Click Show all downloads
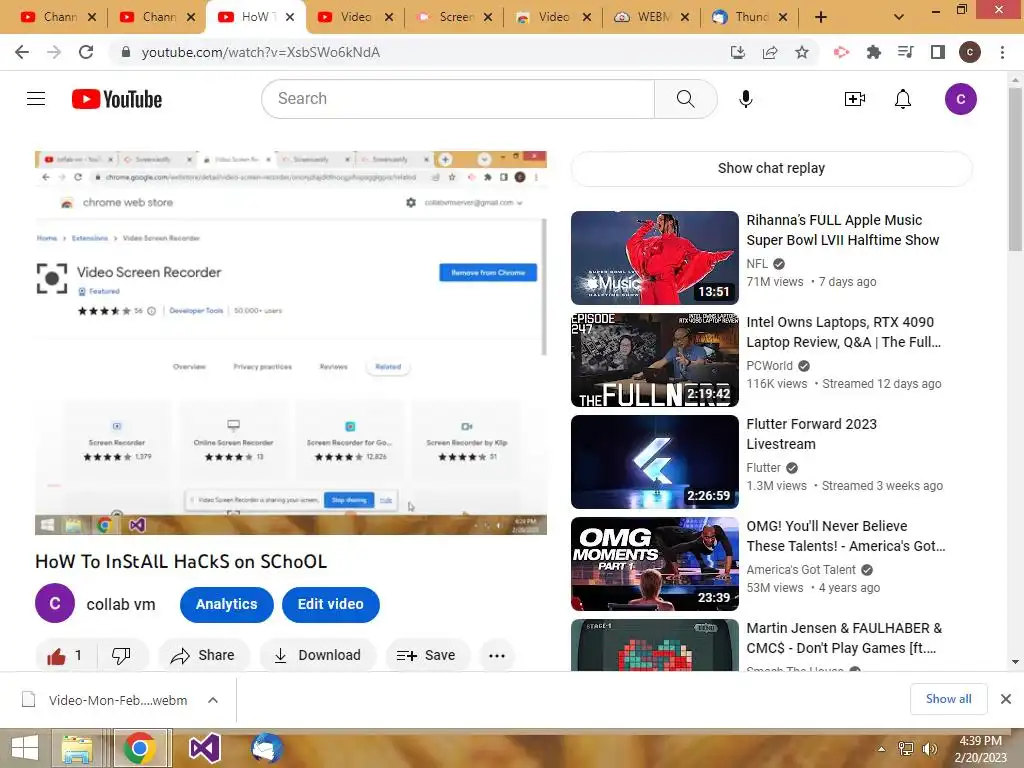This screenshot has width=1024, height=768. pyautogui.click(x=948, y=699)
